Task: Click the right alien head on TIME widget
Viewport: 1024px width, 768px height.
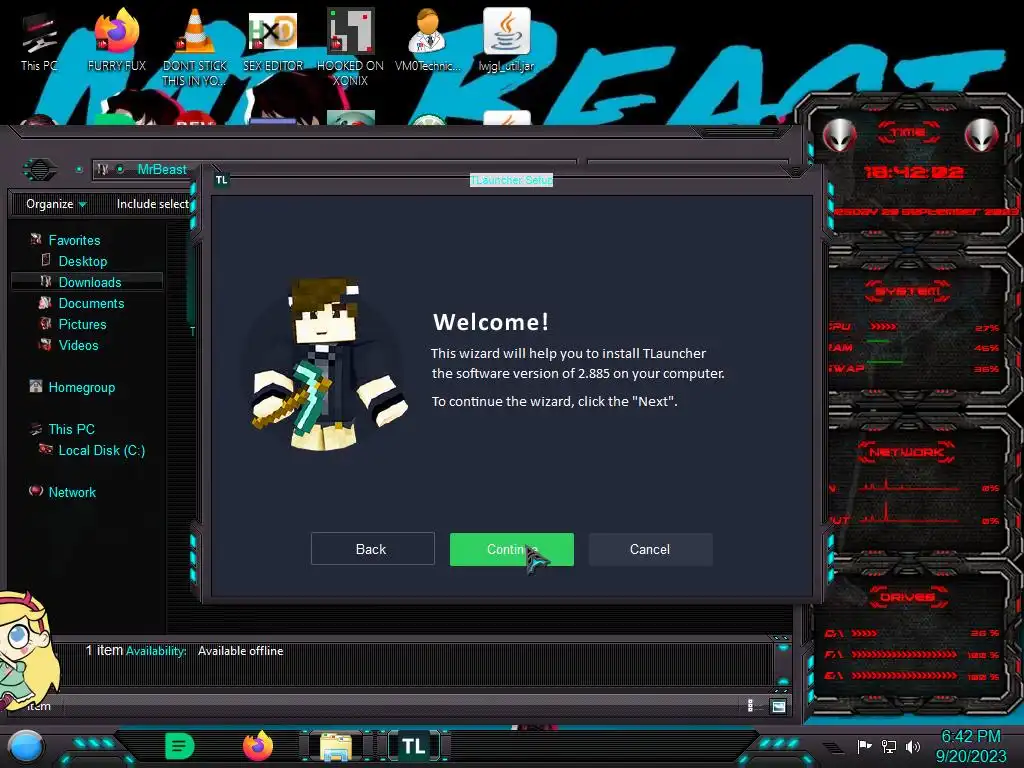Action: (982, 135)
